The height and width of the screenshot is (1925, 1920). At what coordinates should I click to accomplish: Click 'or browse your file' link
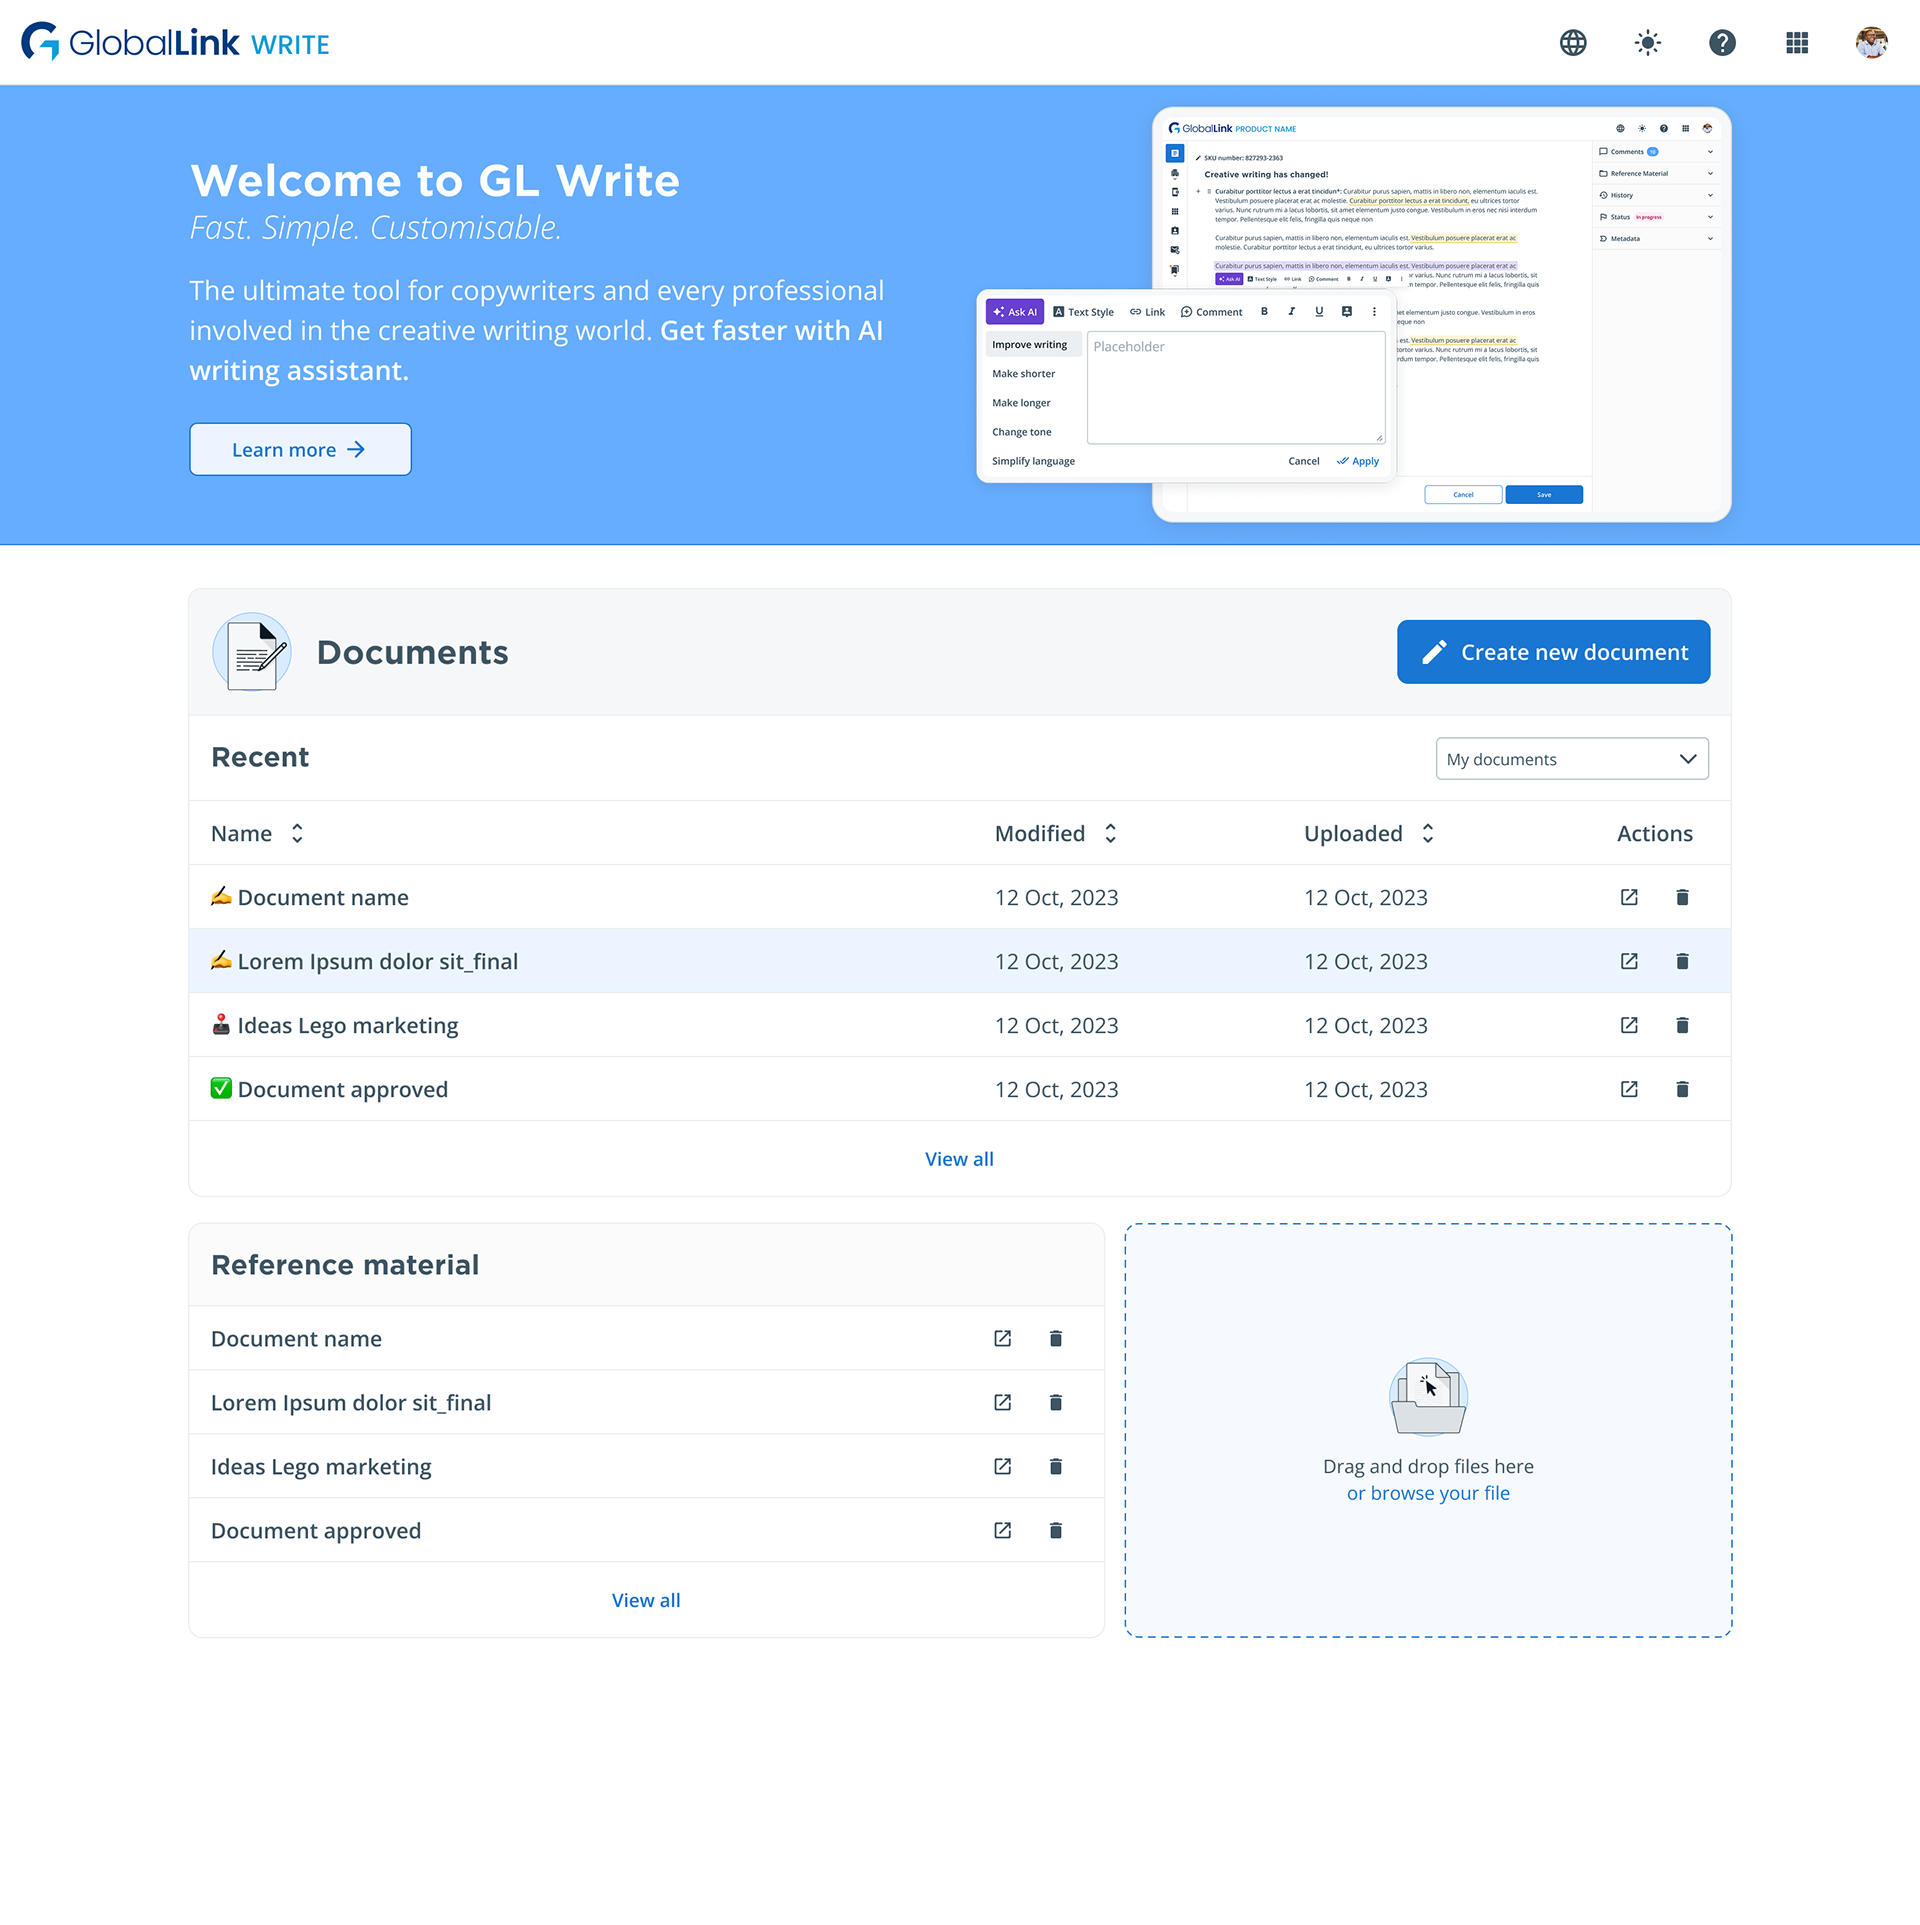coord(1428,1493)
